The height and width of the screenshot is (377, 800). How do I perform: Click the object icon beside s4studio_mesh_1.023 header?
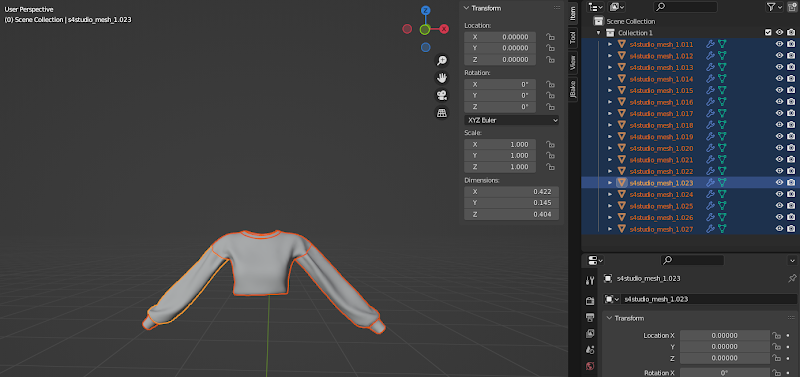point(608,279)
